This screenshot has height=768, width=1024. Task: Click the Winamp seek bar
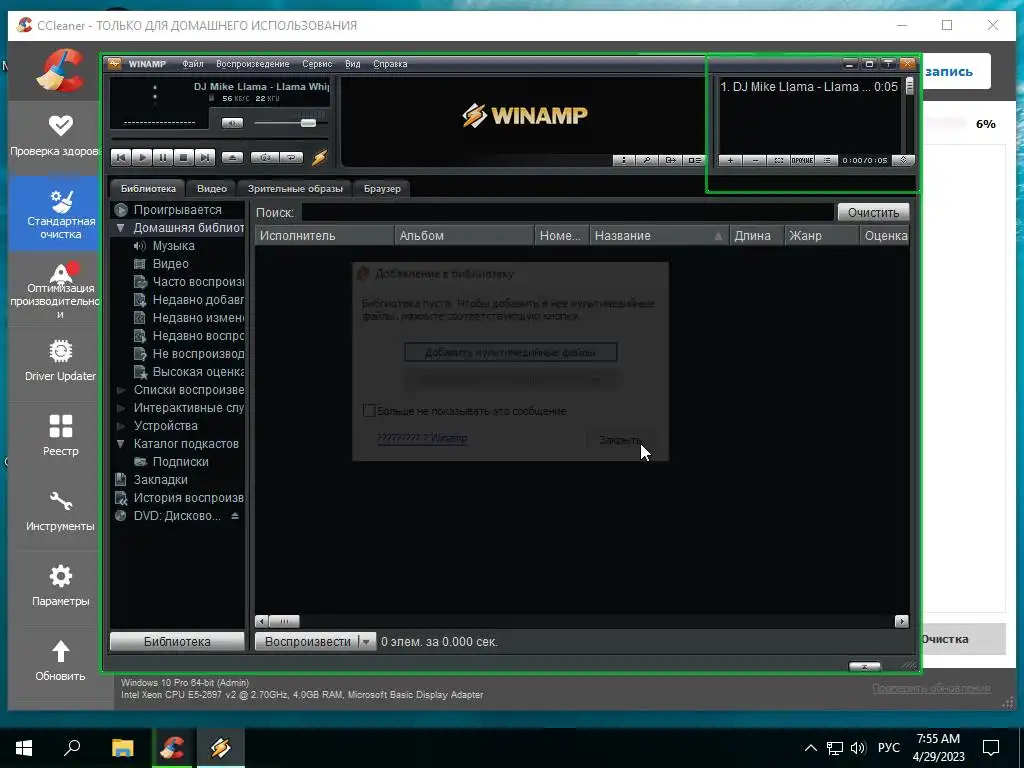pyautogui.click(x=219, y=139)
